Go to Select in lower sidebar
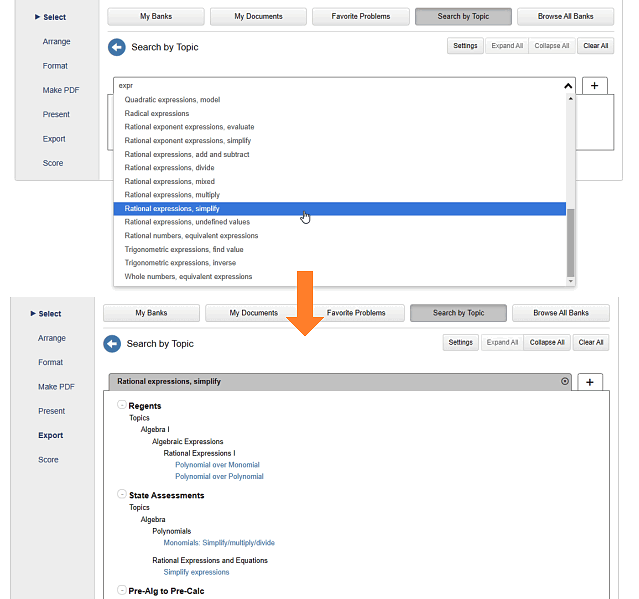 (46, 314)
